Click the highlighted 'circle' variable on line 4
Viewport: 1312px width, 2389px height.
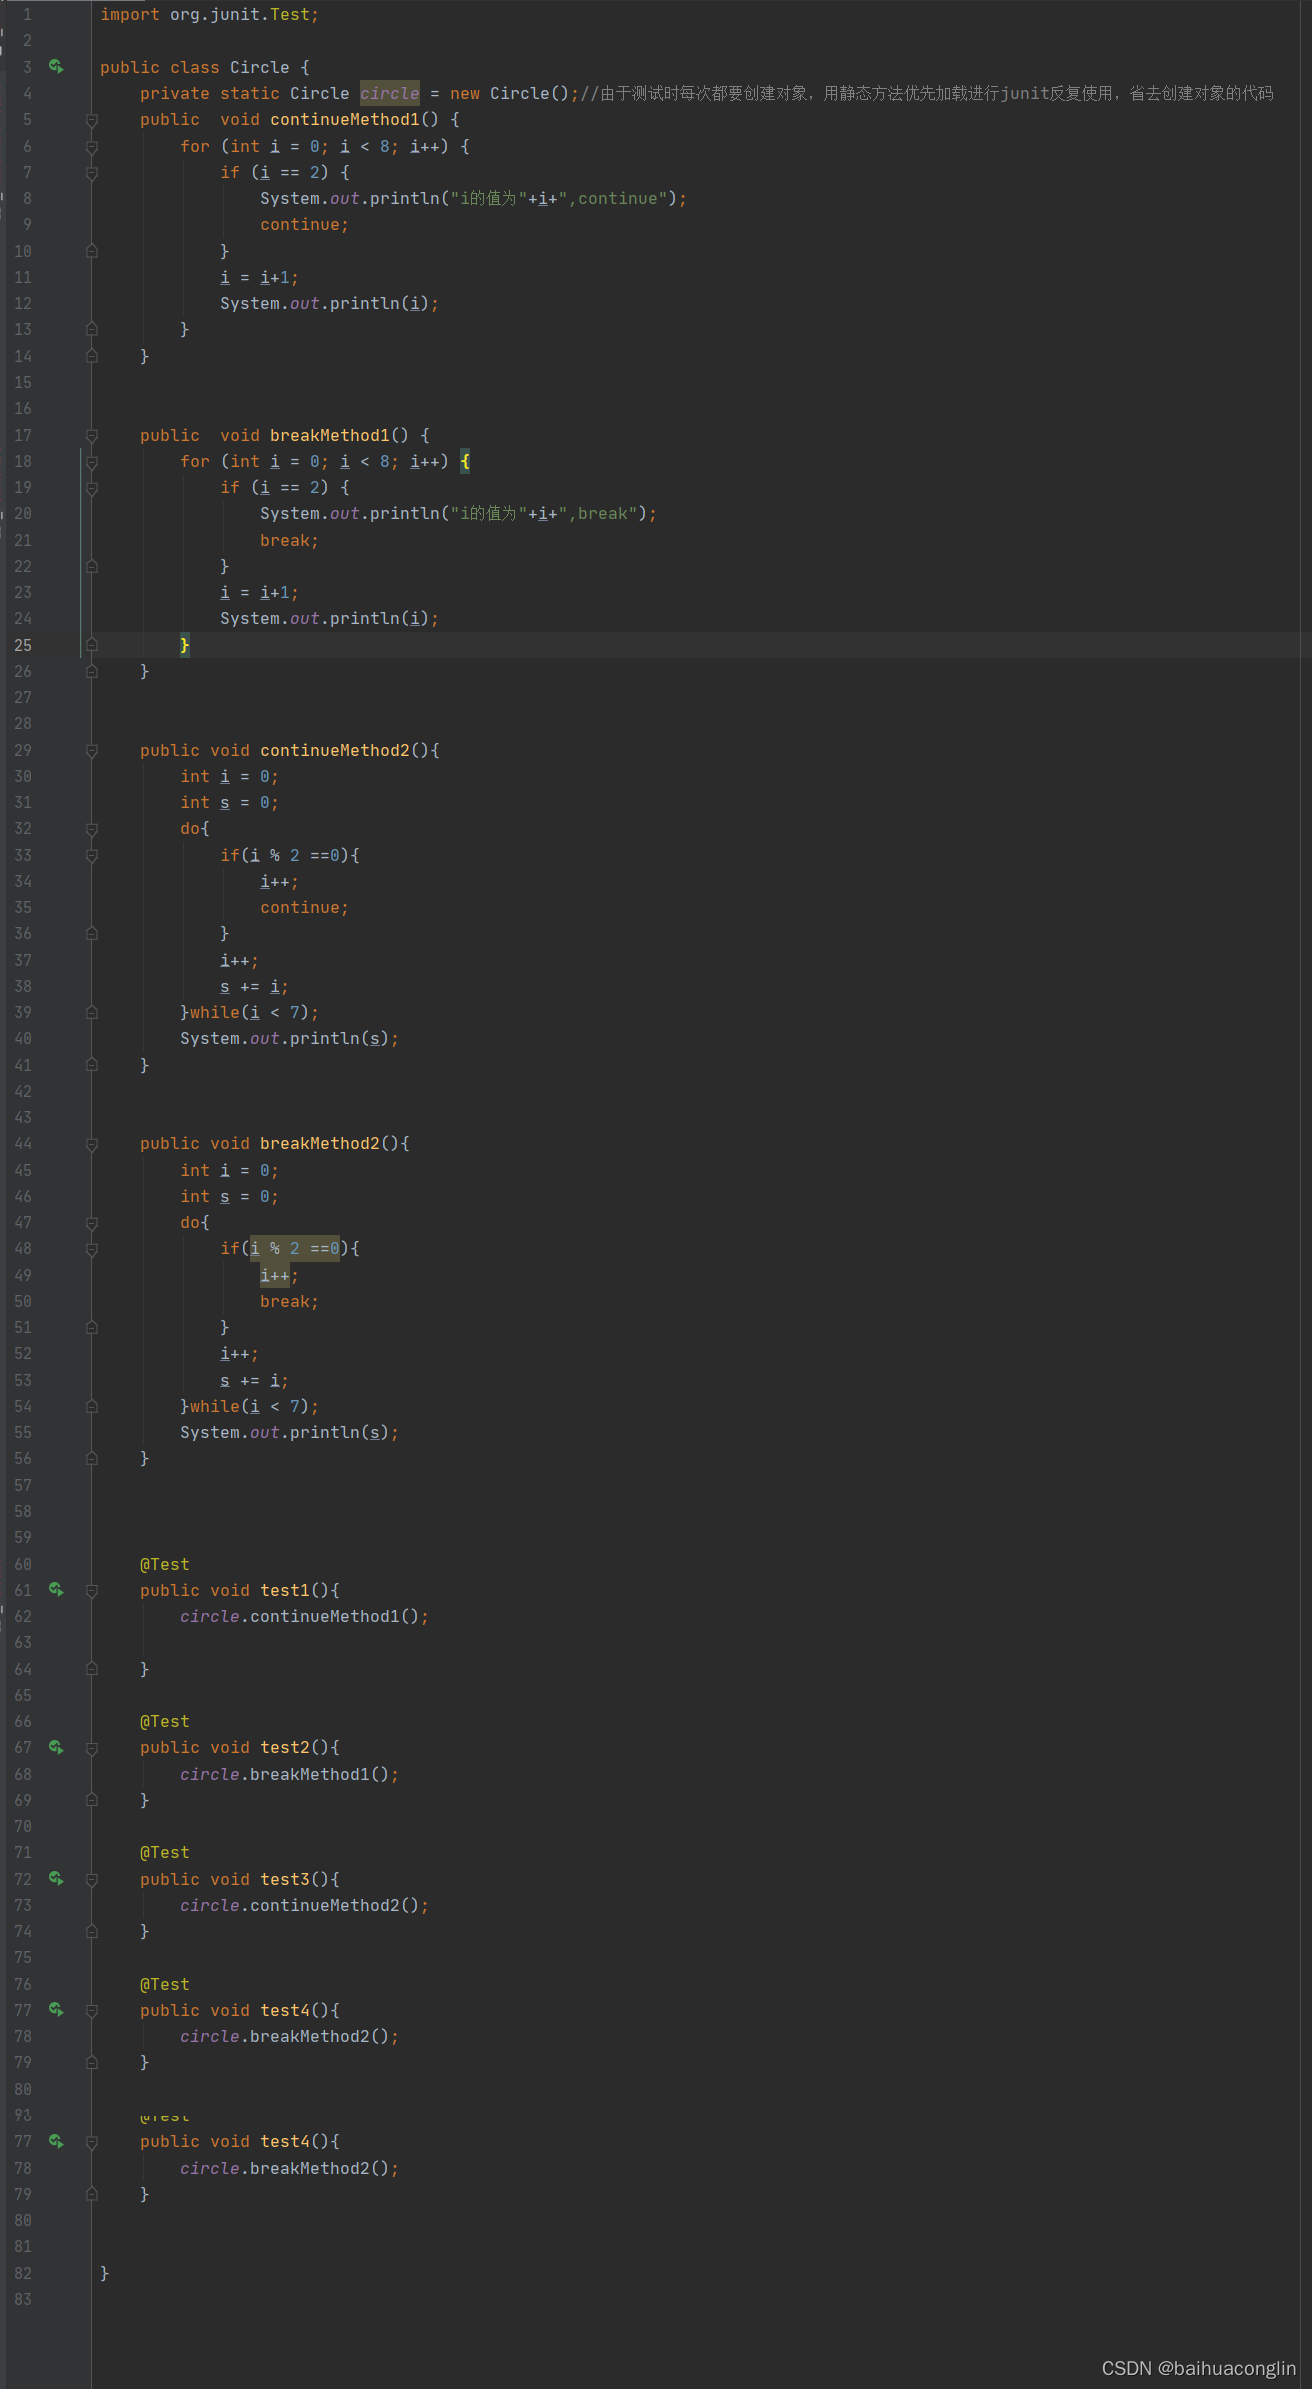pos(390,93)
